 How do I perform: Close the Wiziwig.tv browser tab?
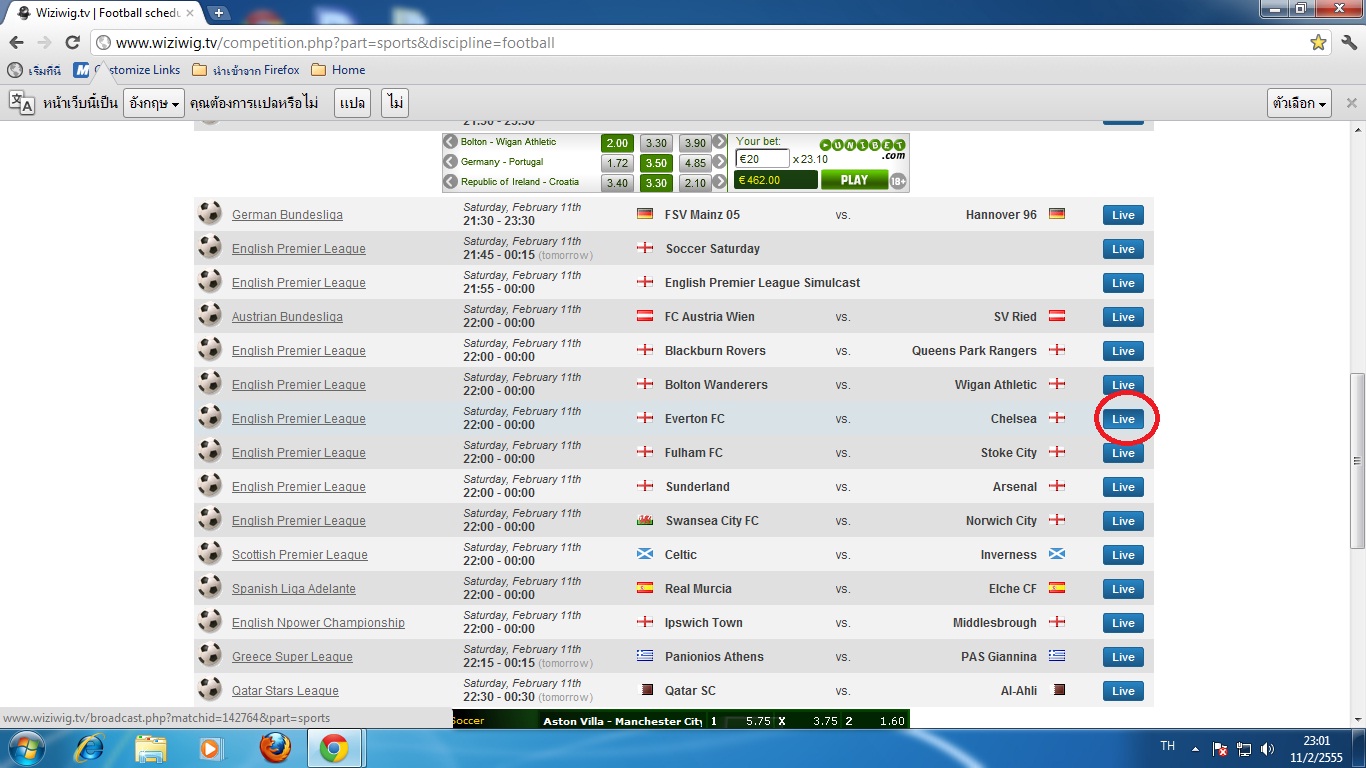[191, 13]
